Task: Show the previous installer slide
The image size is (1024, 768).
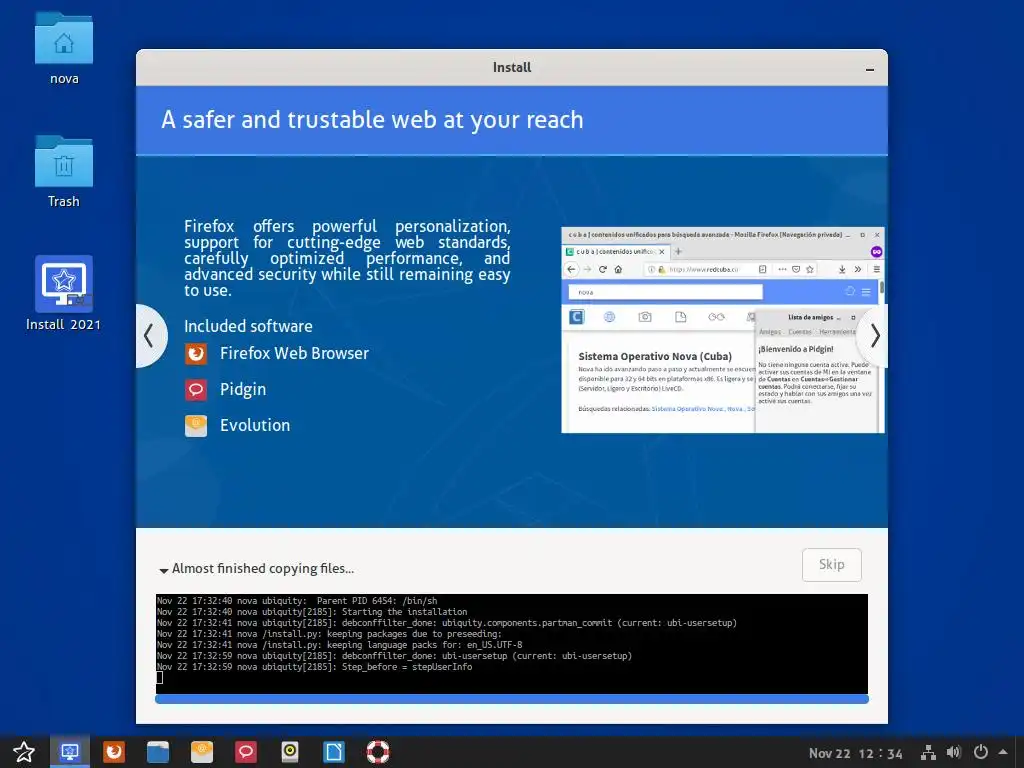Action: coord(150,336)
